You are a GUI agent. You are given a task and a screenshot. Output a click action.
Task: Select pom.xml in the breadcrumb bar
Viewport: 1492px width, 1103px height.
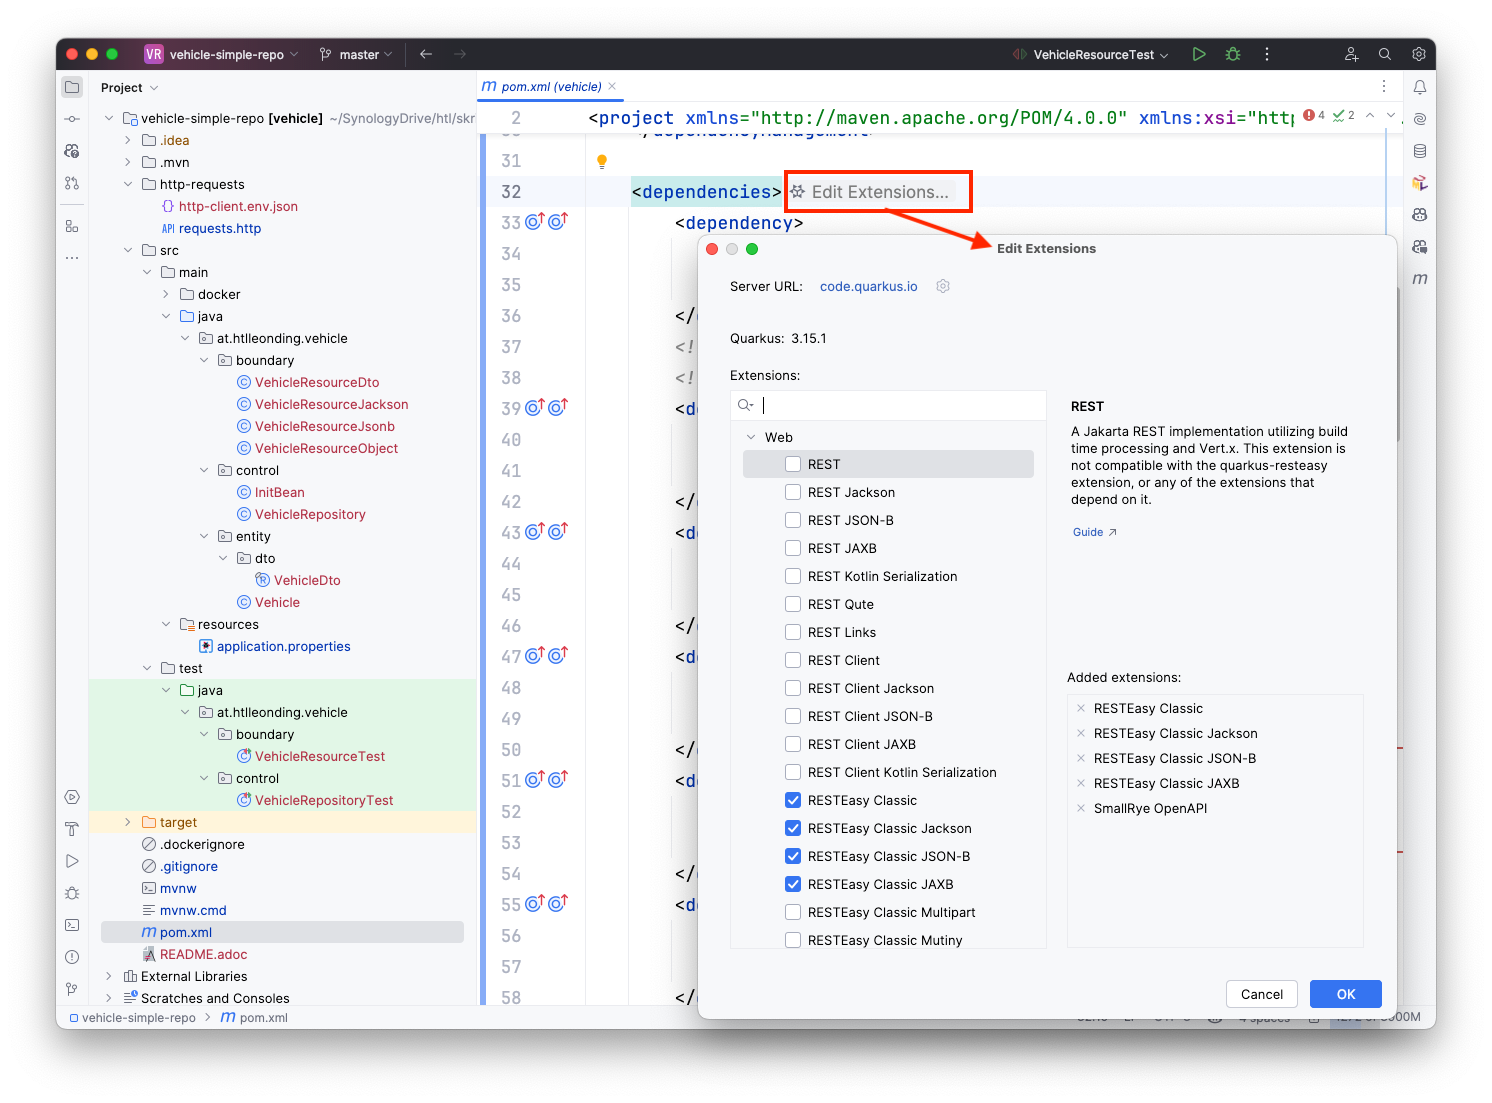tap(254, 1017)
